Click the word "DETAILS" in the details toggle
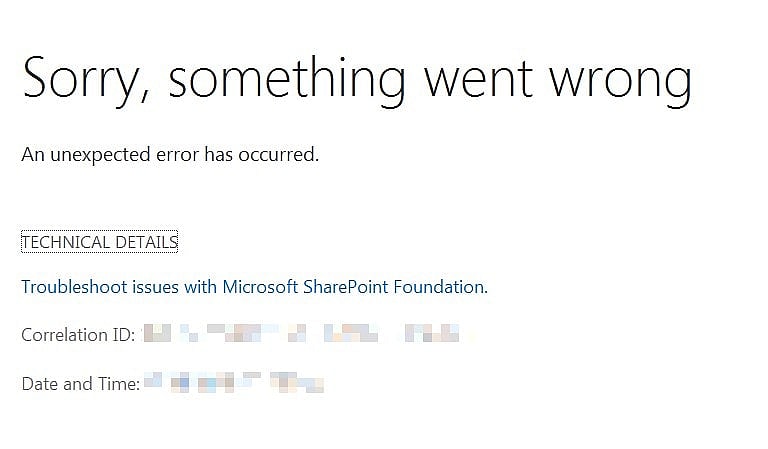768x449 pixels. coord(146,242)
